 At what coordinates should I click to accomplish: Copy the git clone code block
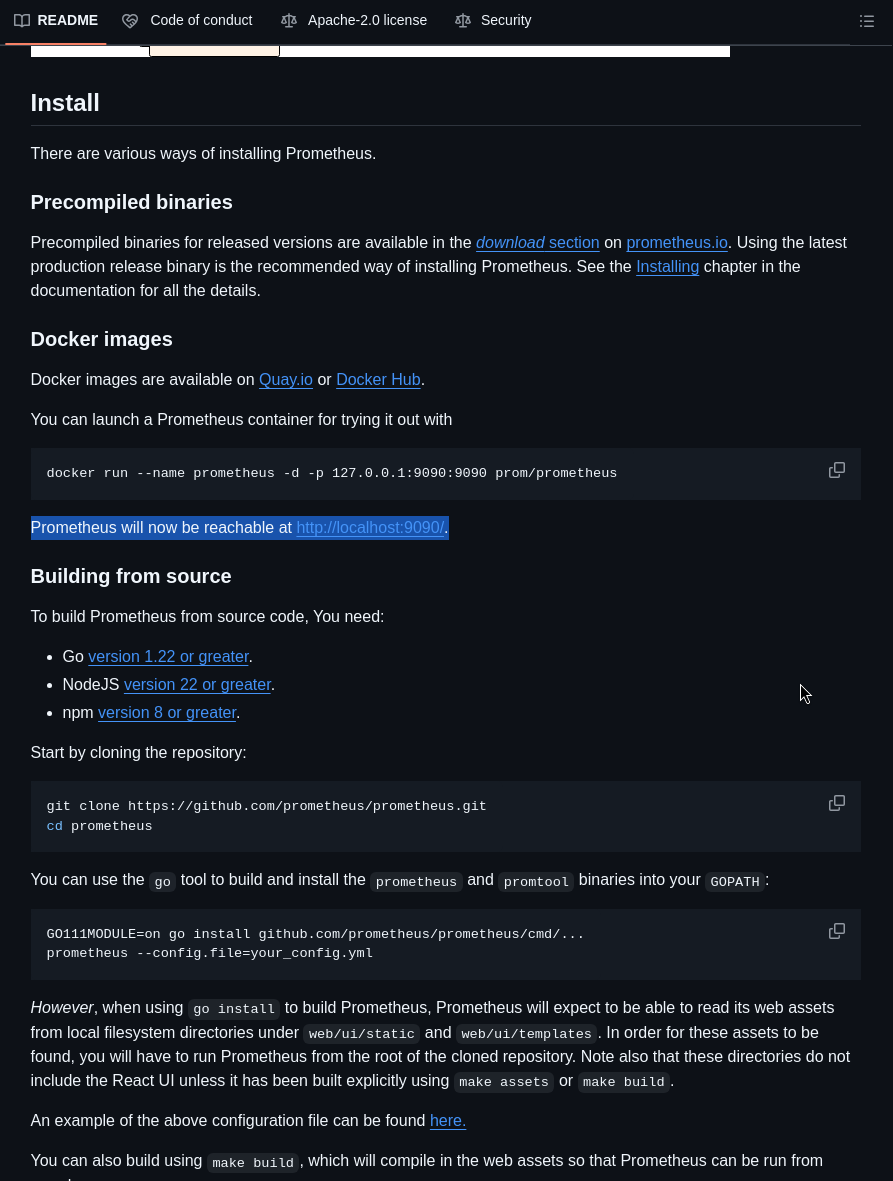(x=837, y=803)
